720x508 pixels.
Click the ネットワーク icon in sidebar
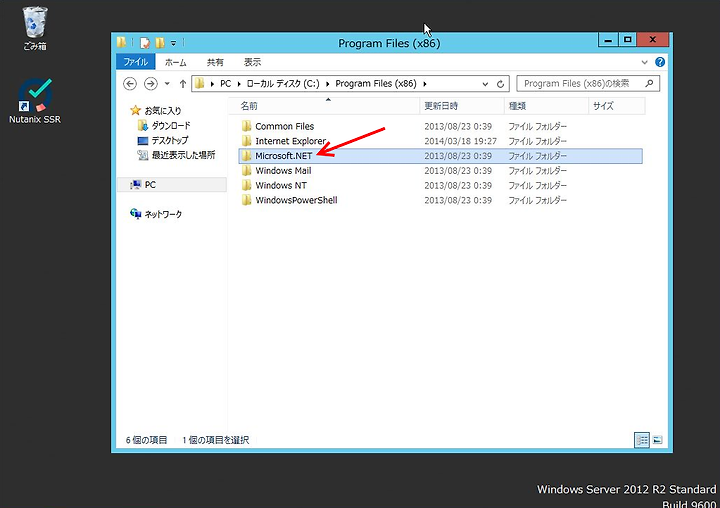[x=135, y=214]
